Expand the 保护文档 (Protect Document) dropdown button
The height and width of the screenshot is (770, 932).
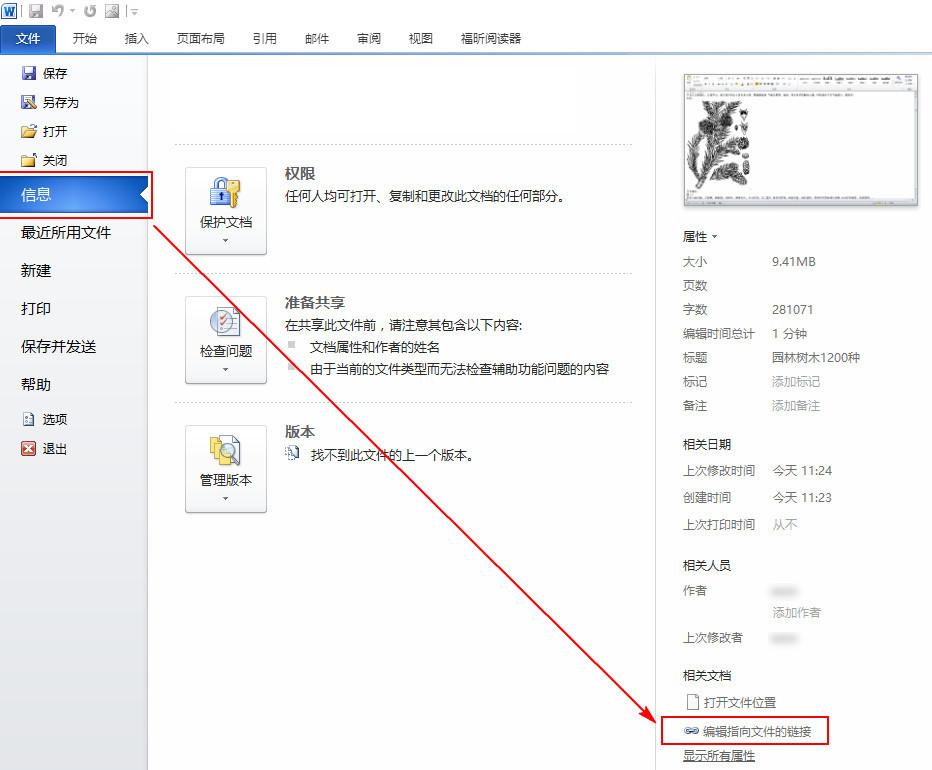tap(226, 211)
